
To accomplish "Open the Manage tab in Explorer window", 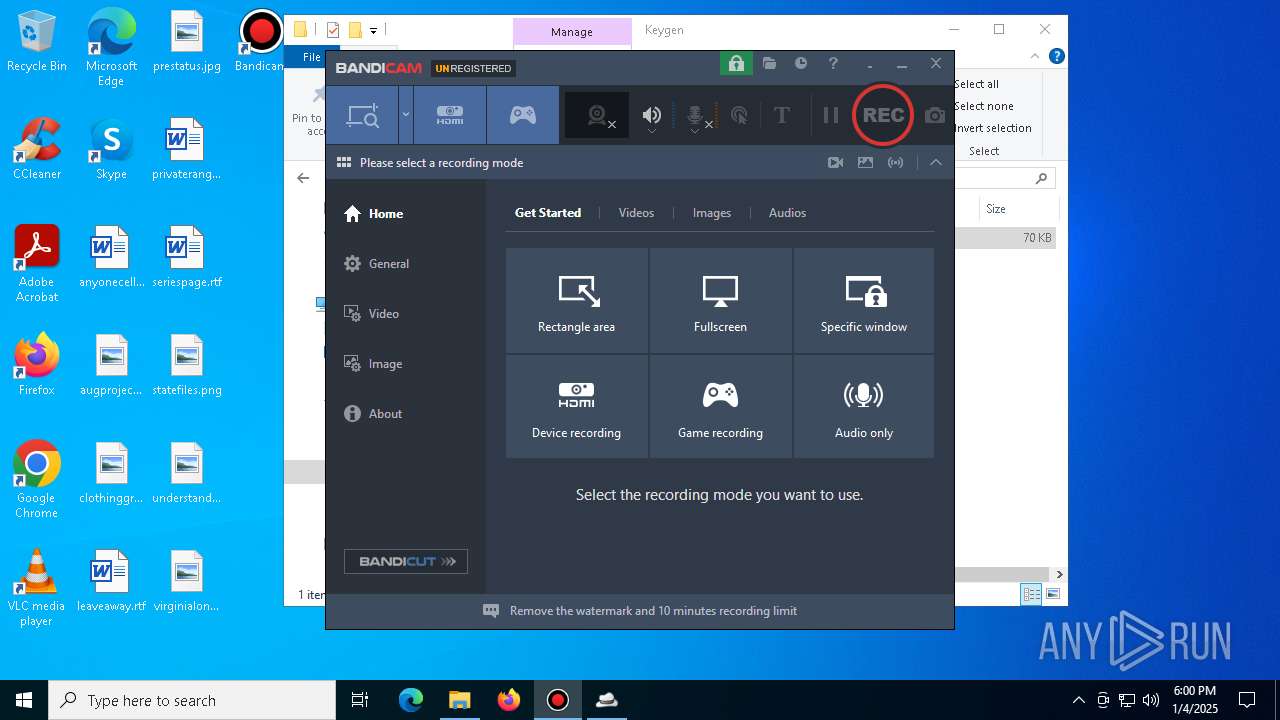I will [572, 32].
